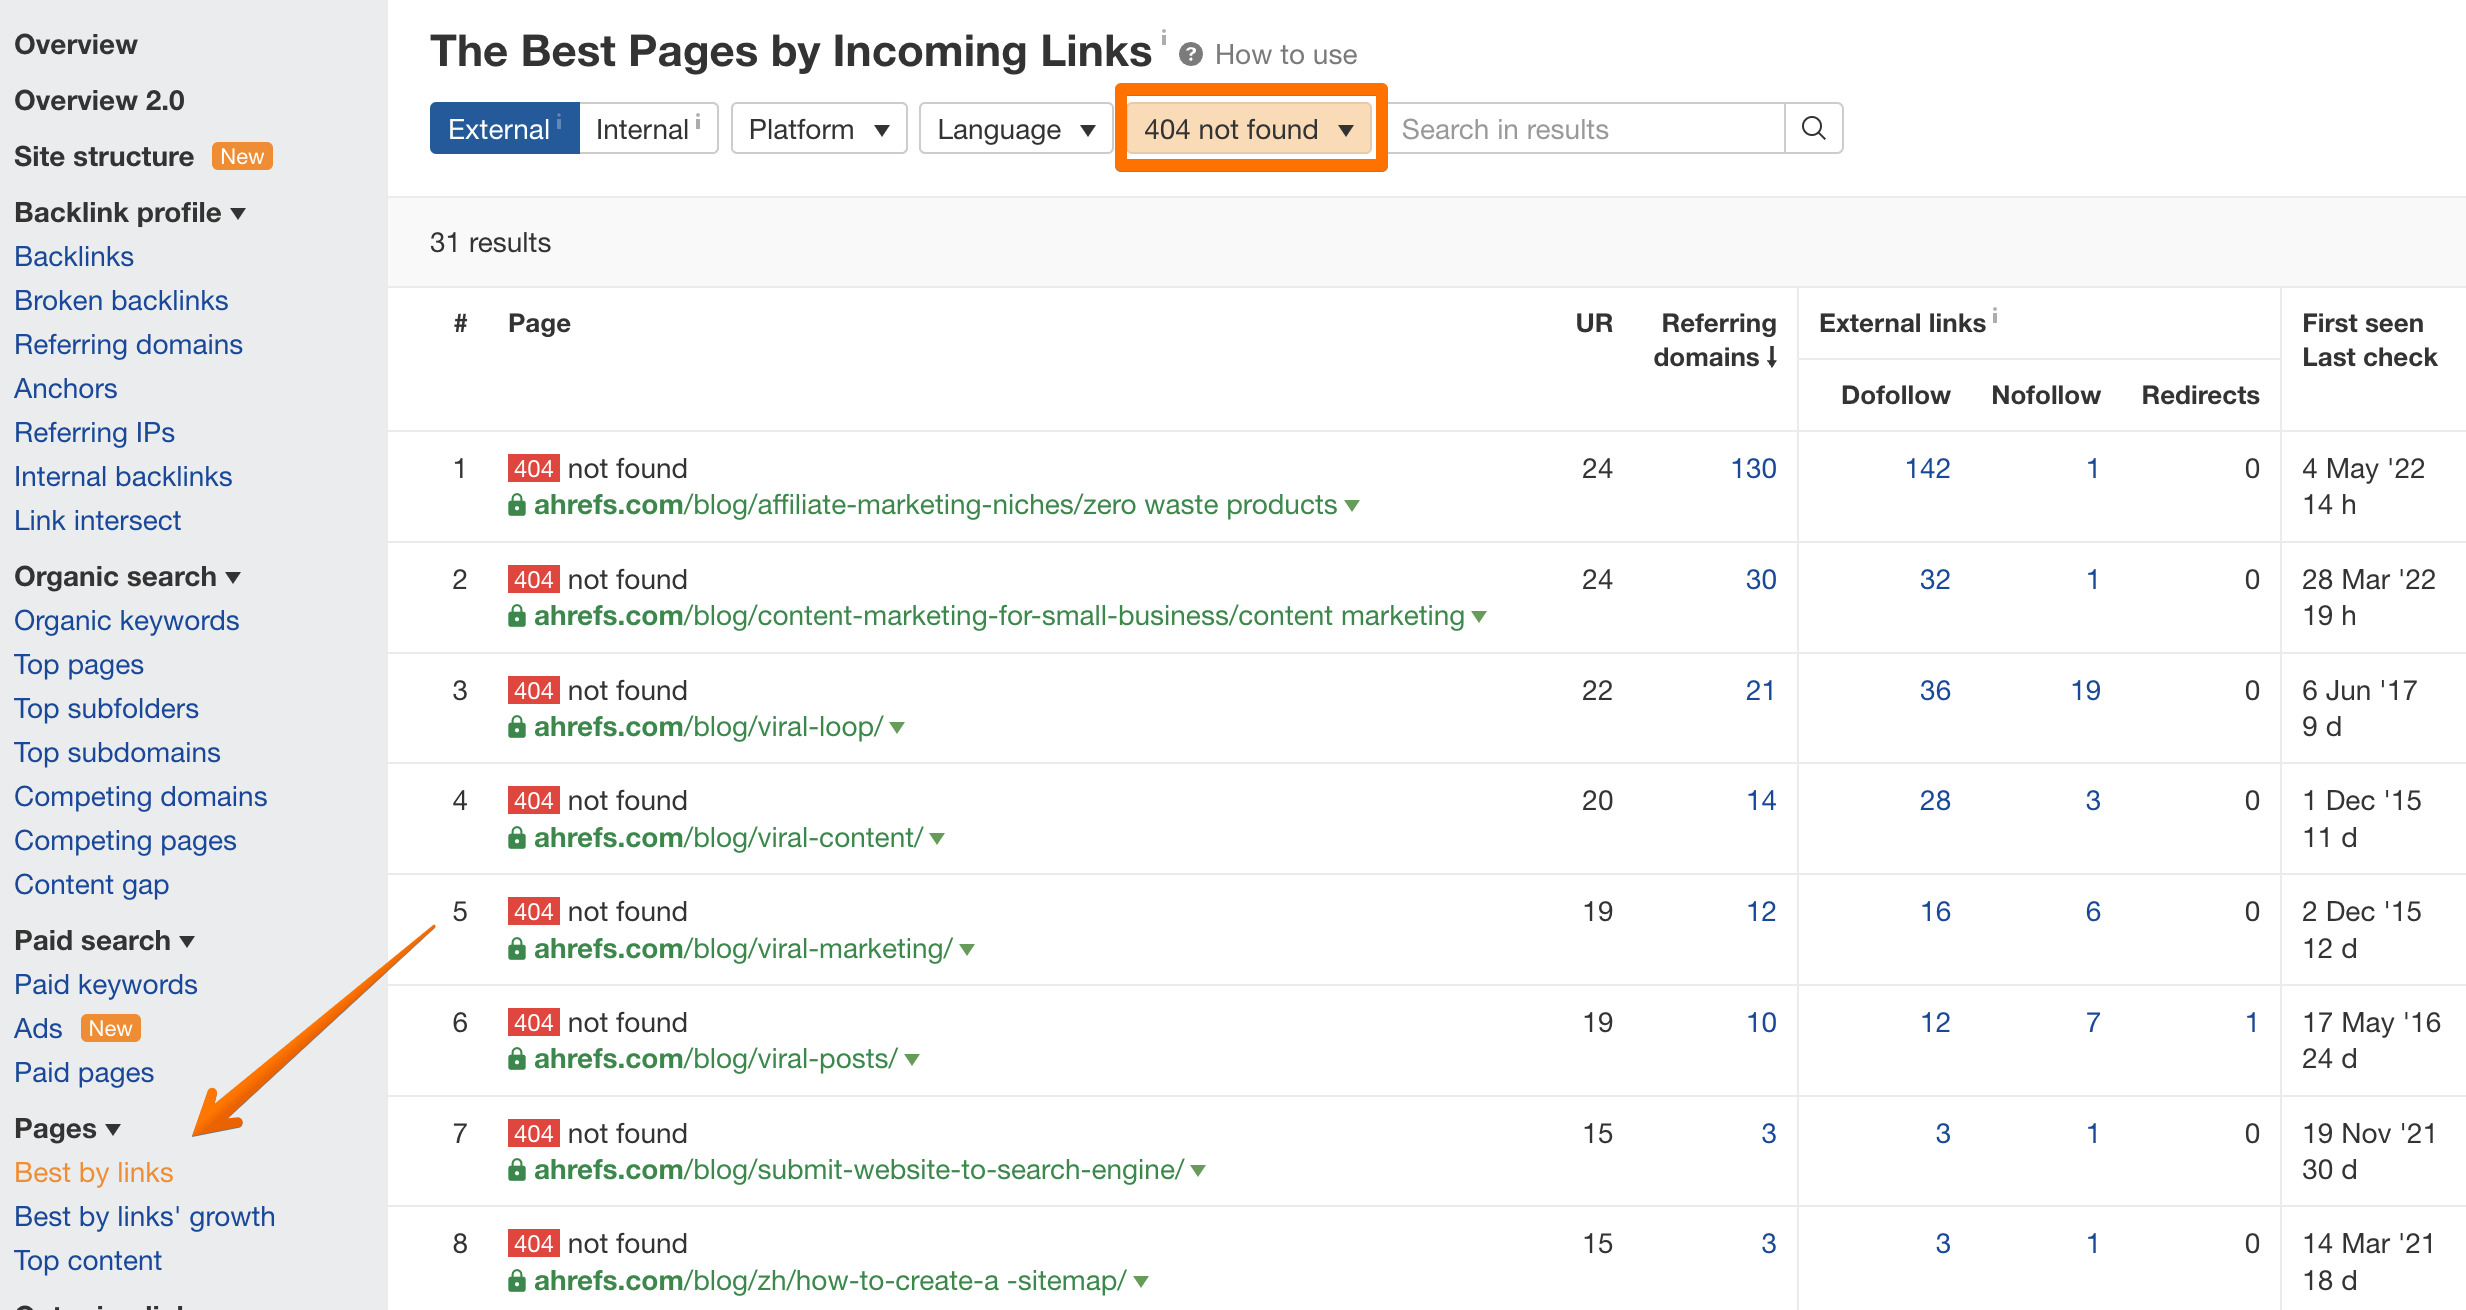The height and width of the screenshot is (1310, 2466).
Task: Open the "How to use" help icon
Action: coord(1191,54)
